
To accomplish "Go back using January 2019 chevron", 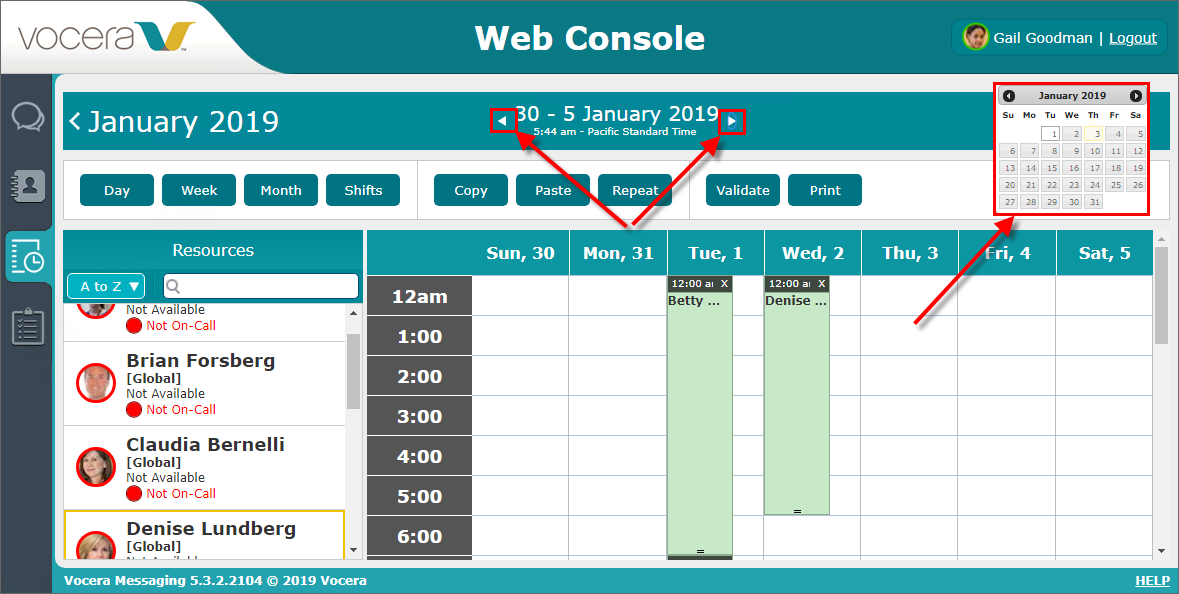I will (x=75, y=121).
